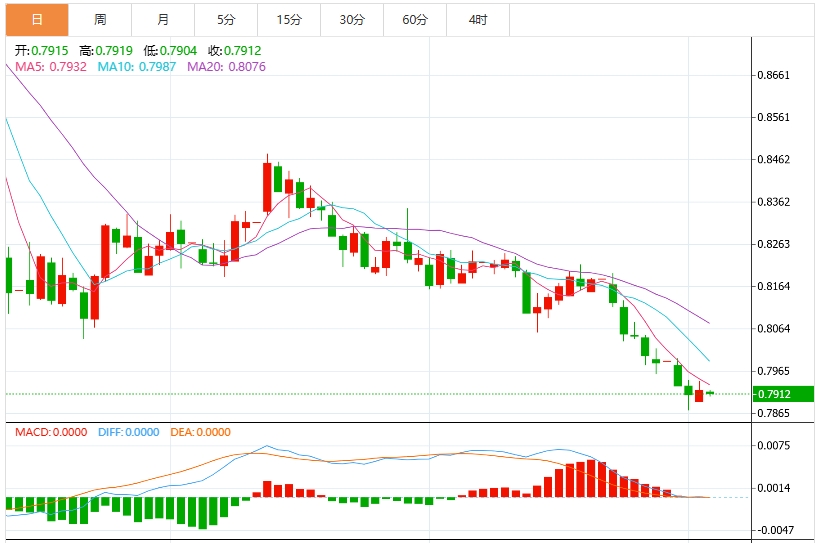
Task: Click the 0.8362 price axis label
Action: click(773, 202)
